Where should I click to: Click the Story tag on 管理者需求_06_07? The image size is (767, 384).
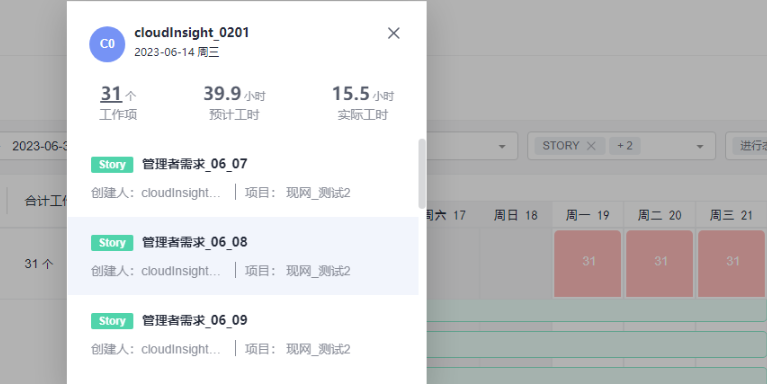[112, 164]
